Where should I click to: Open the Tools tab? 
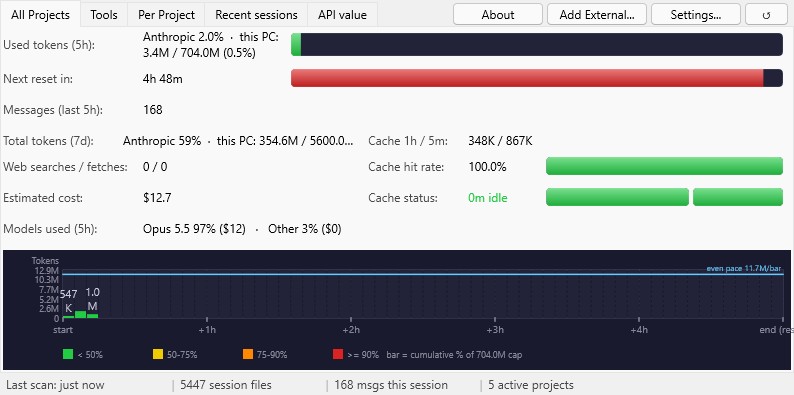(104, 15)
